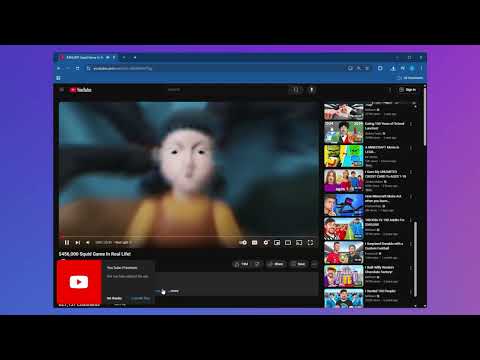Open the apps grid in bookmarks bar
The width and height of the screenshot is (480, 360).
(58, 78)
